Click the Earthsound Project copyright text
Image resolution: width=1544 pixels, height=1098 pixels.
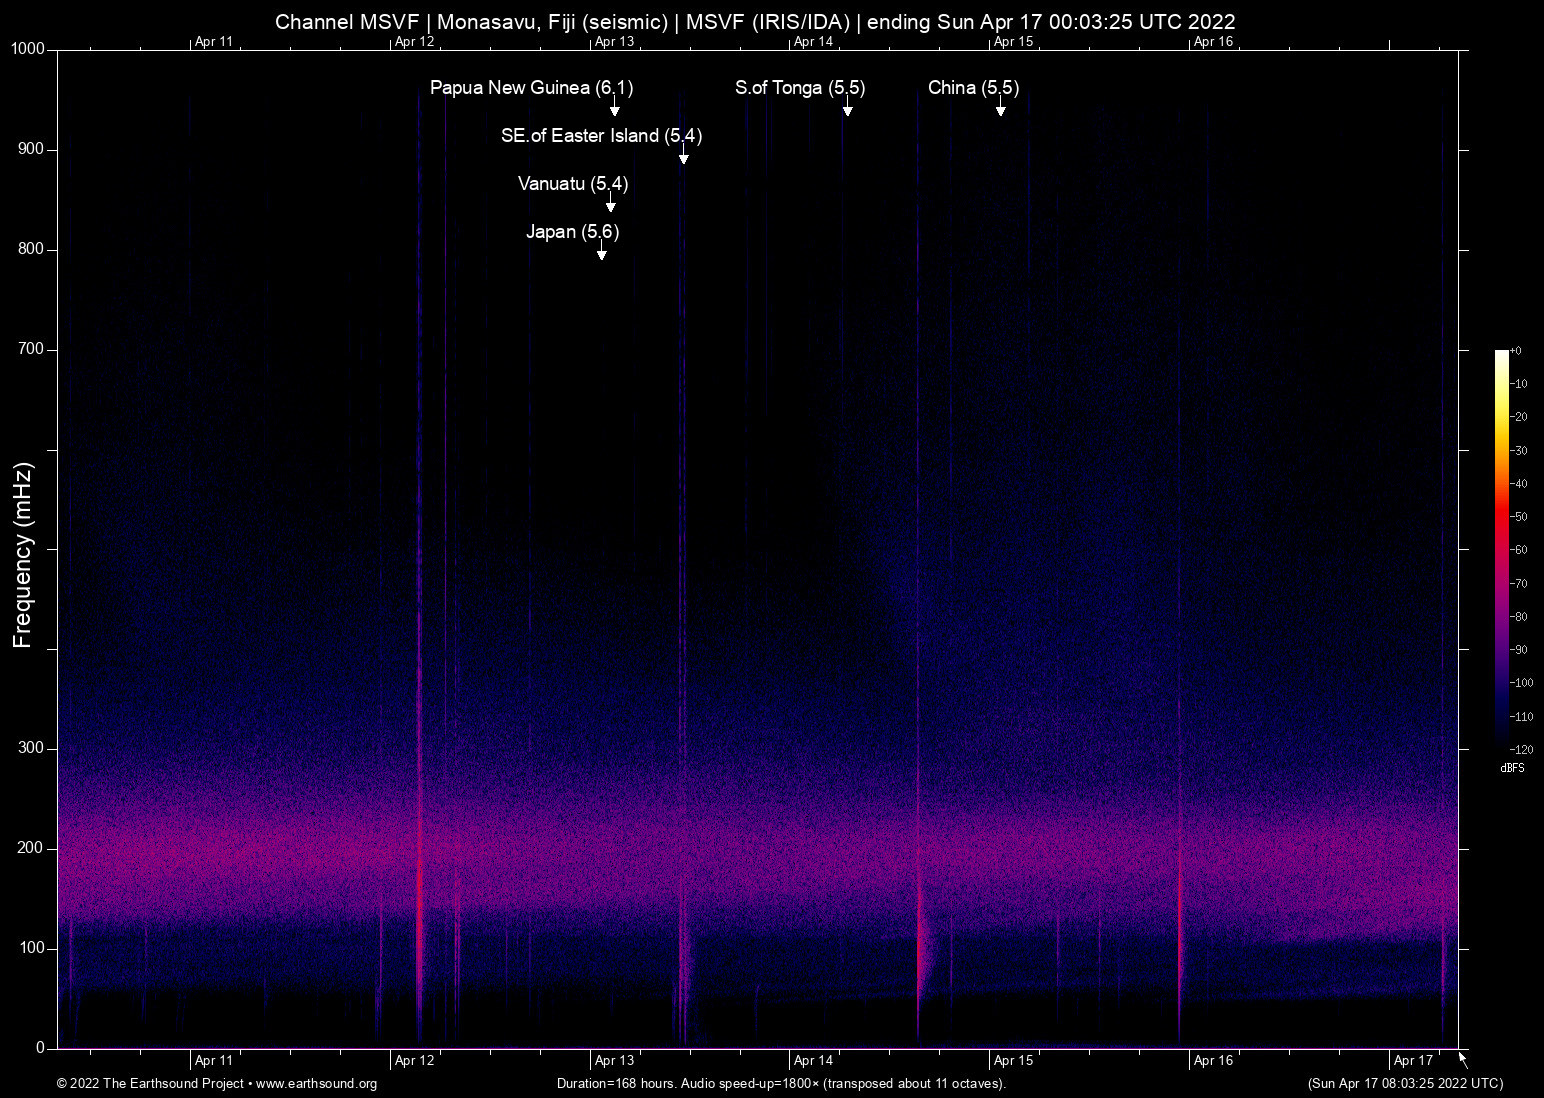pos(150,1084)
